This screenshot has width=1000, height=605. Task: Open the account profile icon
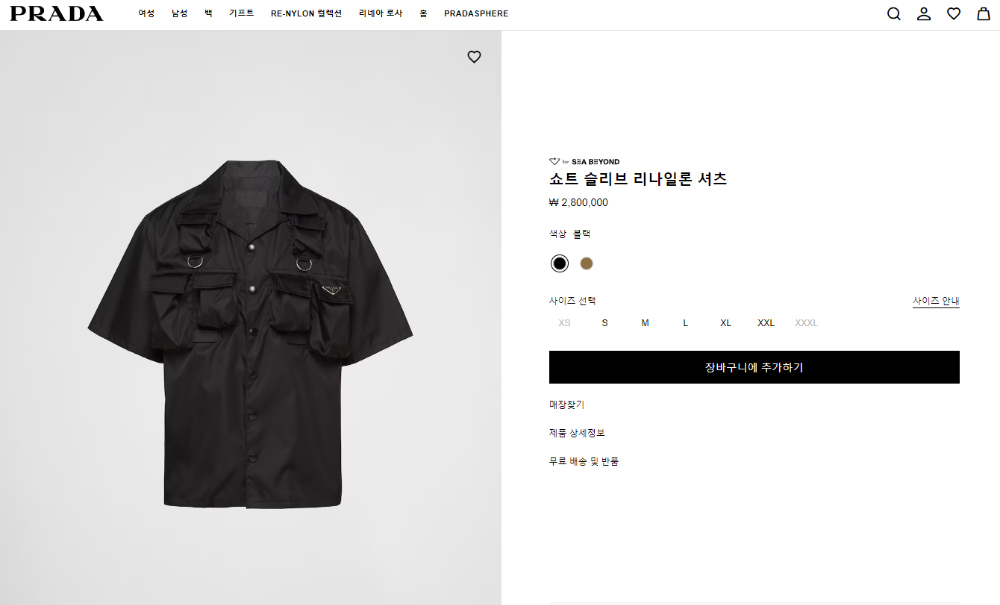pos(924,14)
